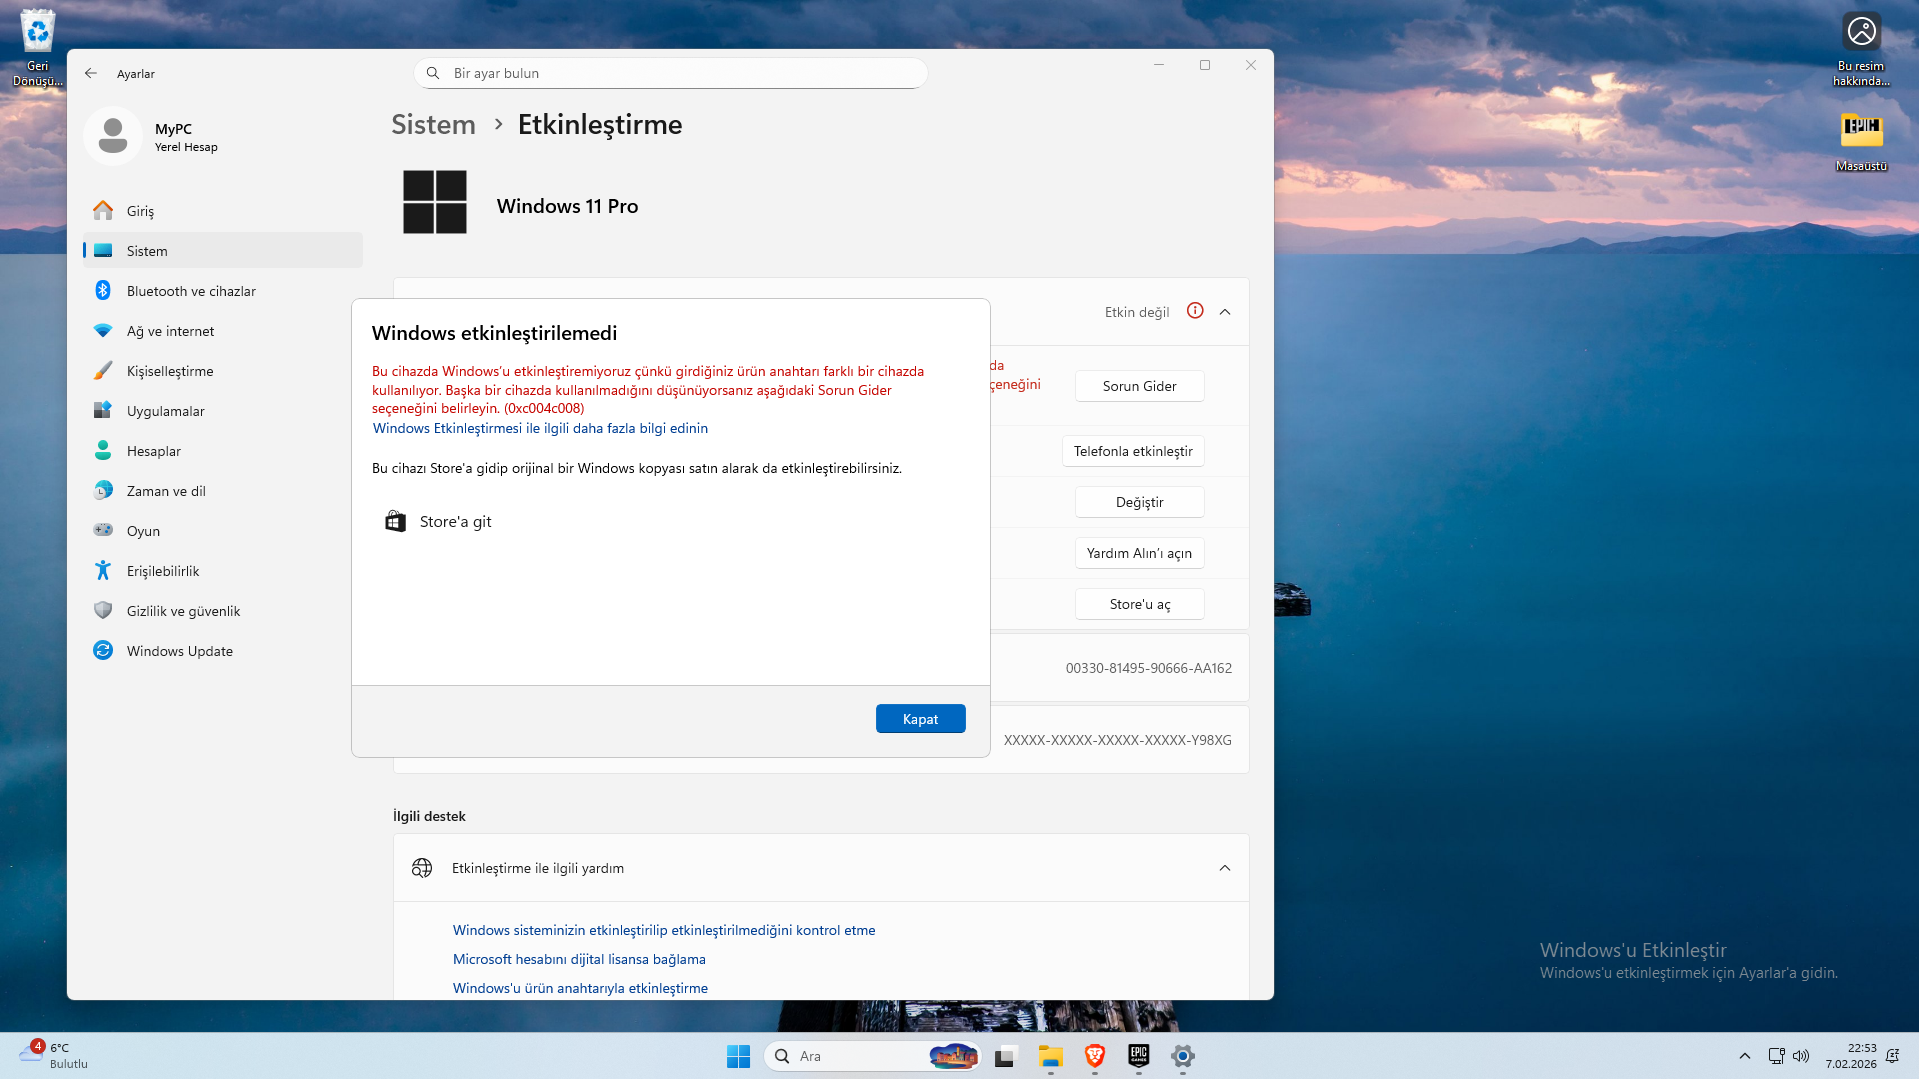Click the Store bag icon in dialog
The height and width of the screenshot is (1079, 1919).
(x=396, y=521)
